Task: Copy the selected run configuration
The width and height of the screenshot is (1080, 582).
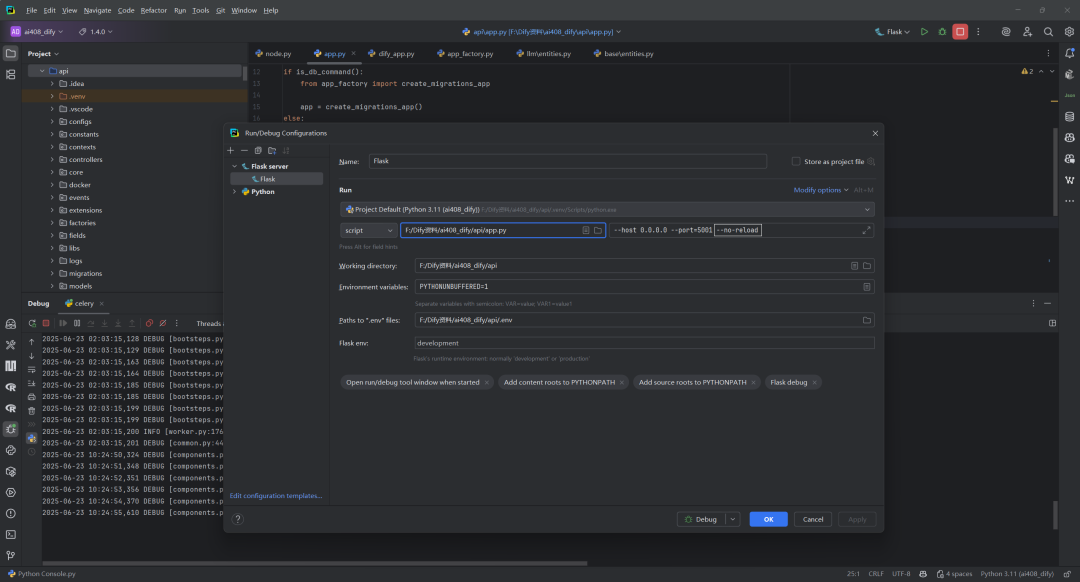Action: [258, 150]
